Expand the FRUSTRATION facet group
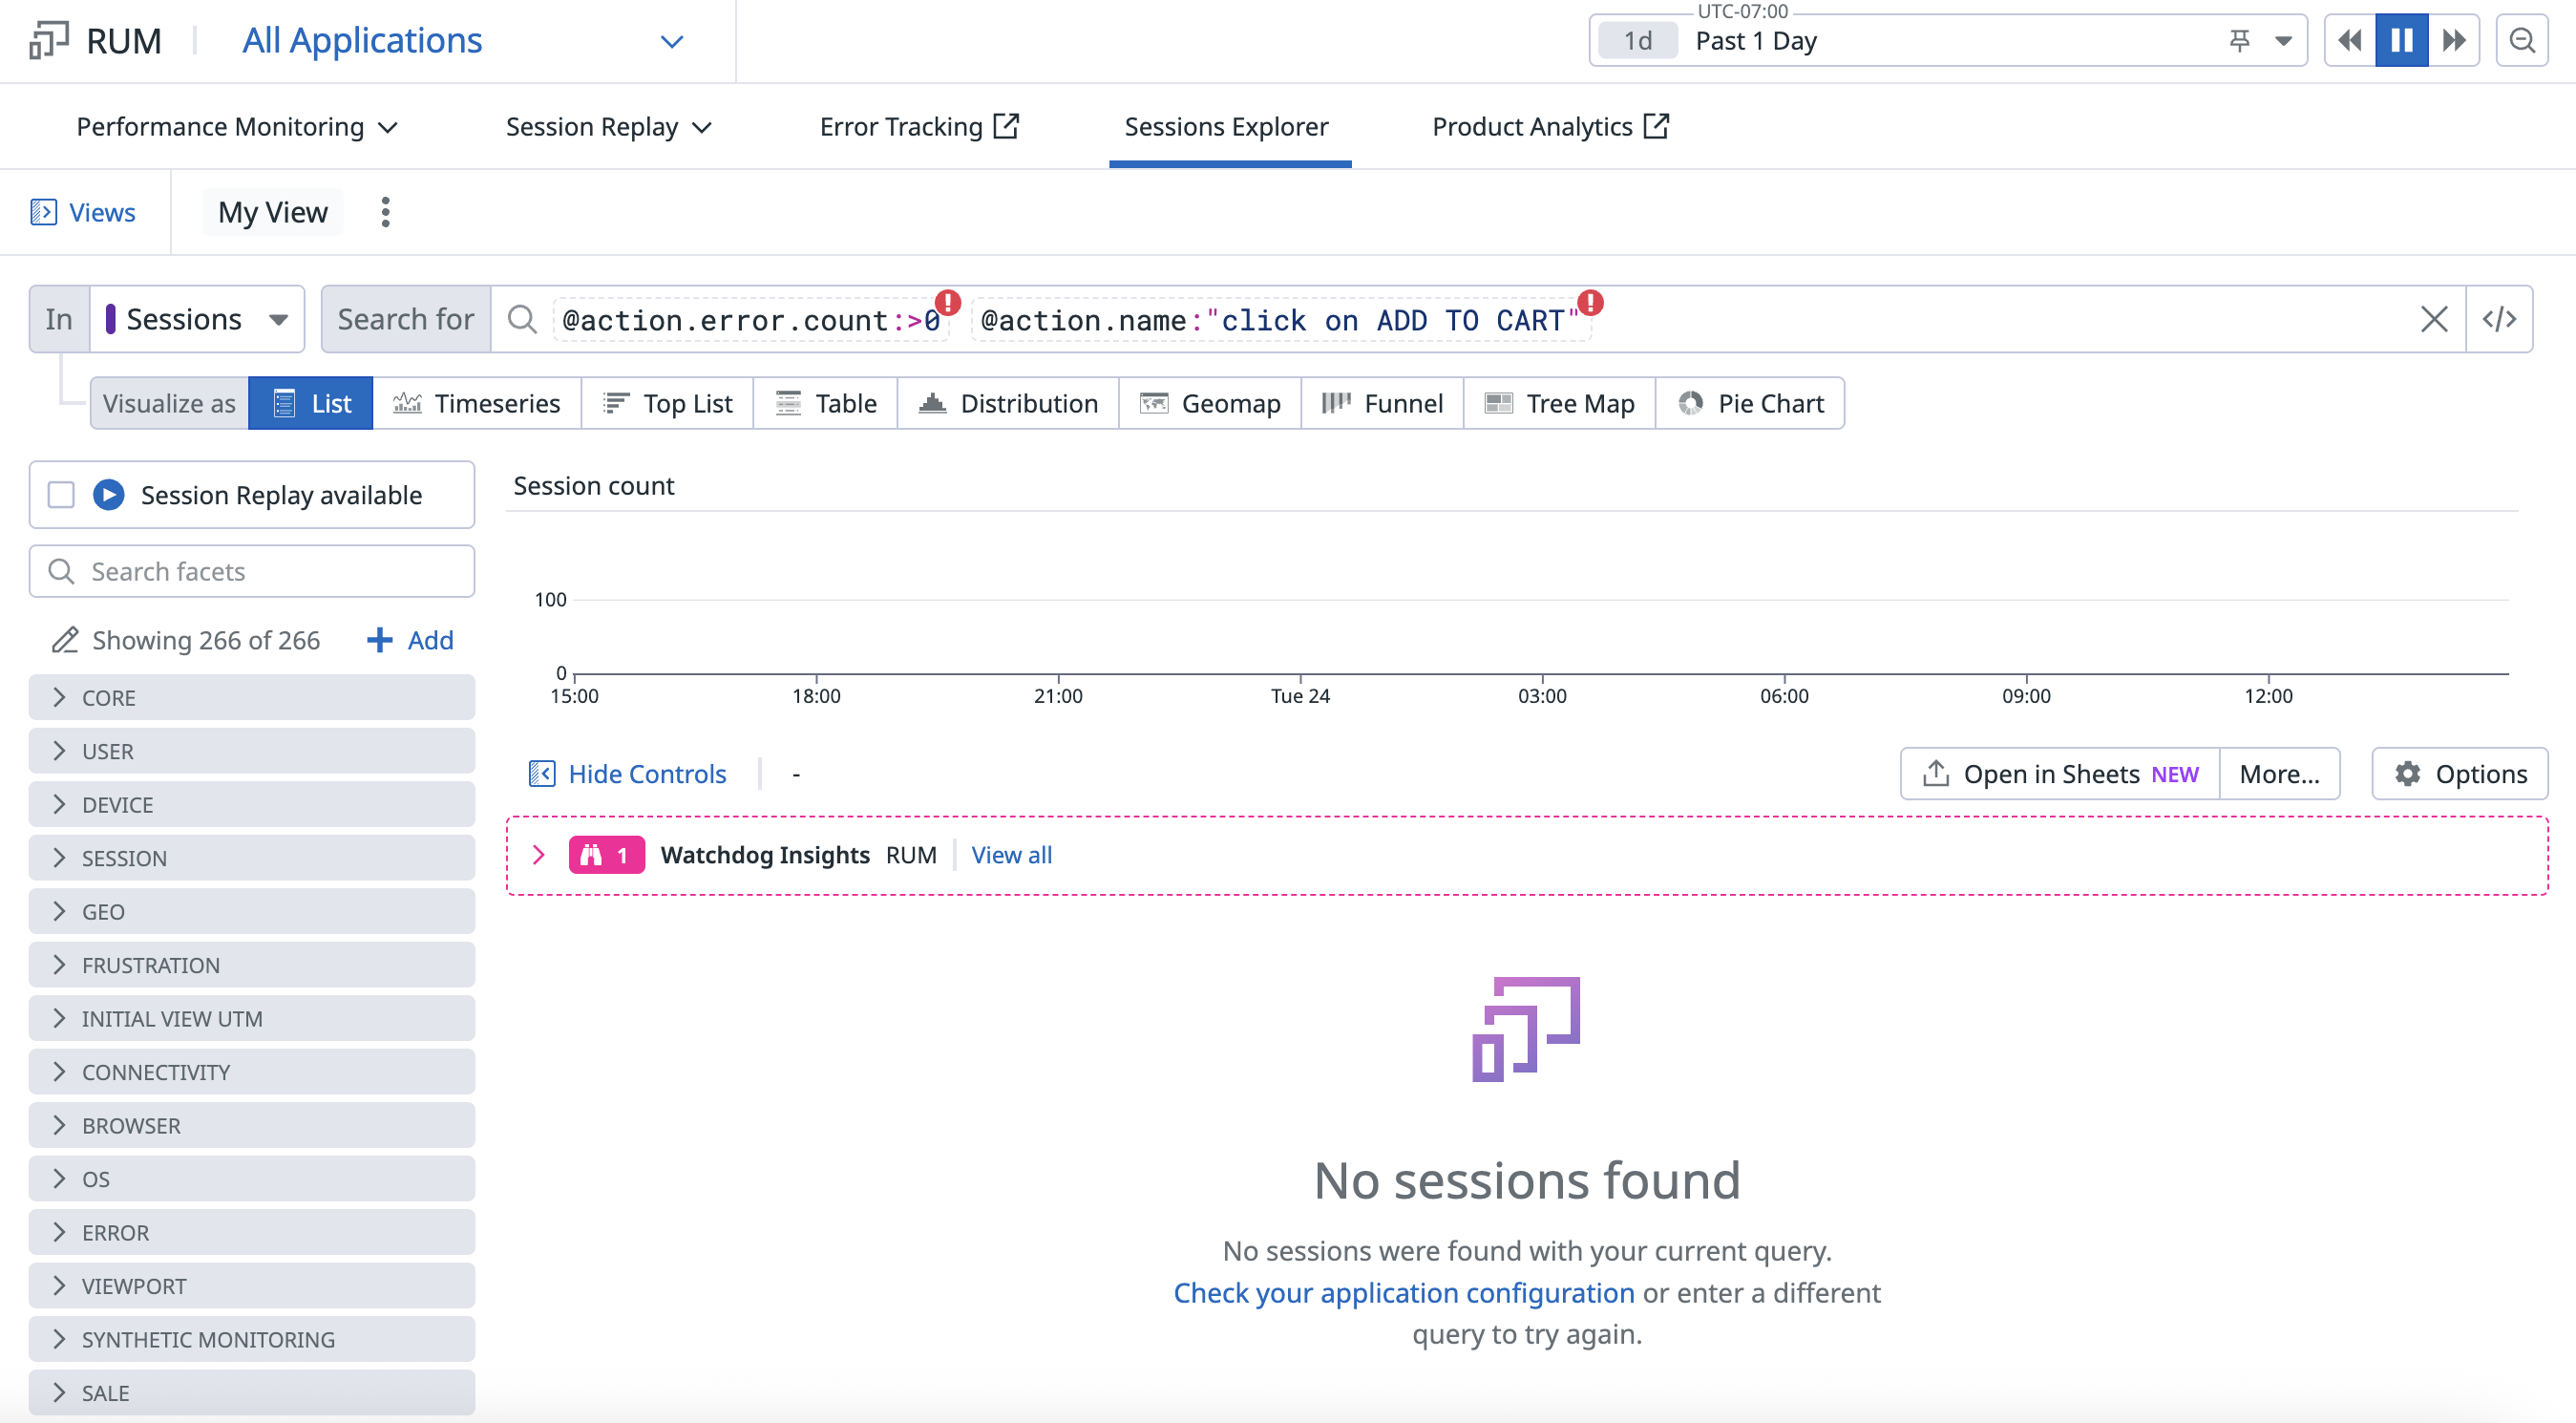Screen dimensions: 2576x1423 tap(252, 965)
